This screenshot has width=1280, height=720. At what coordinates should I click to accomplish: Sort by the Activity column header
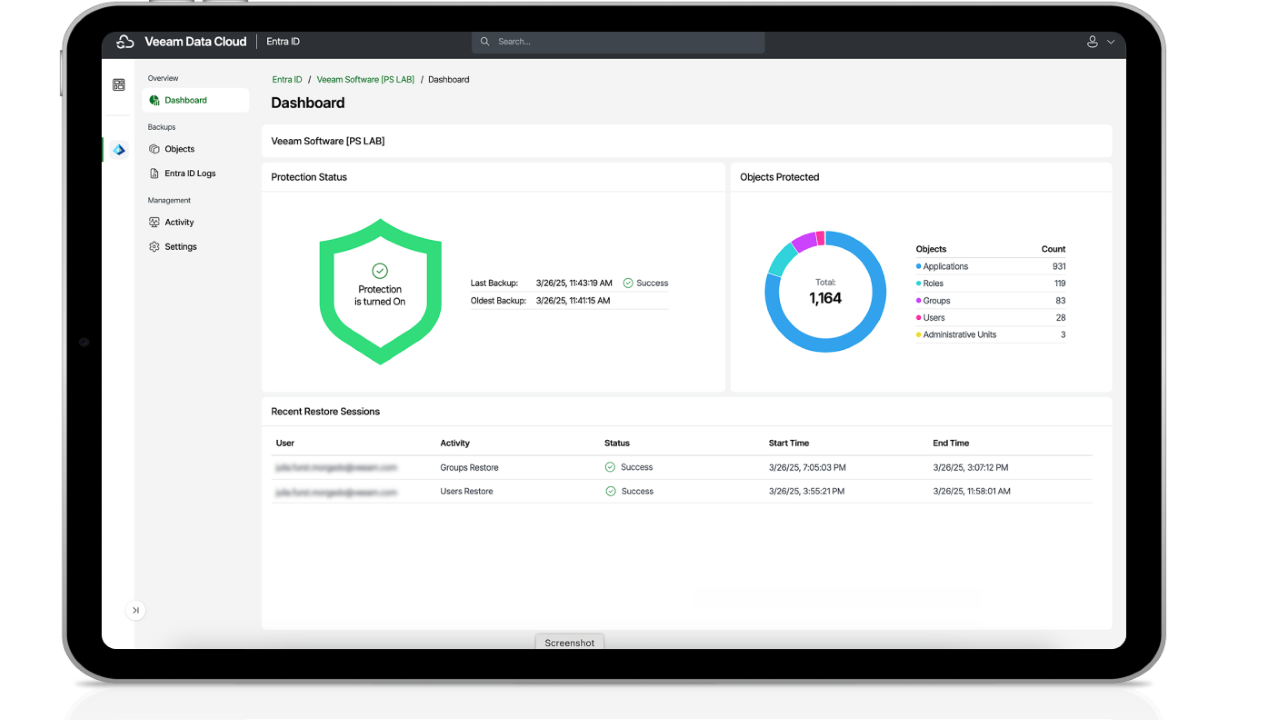(x=455, y=443)
